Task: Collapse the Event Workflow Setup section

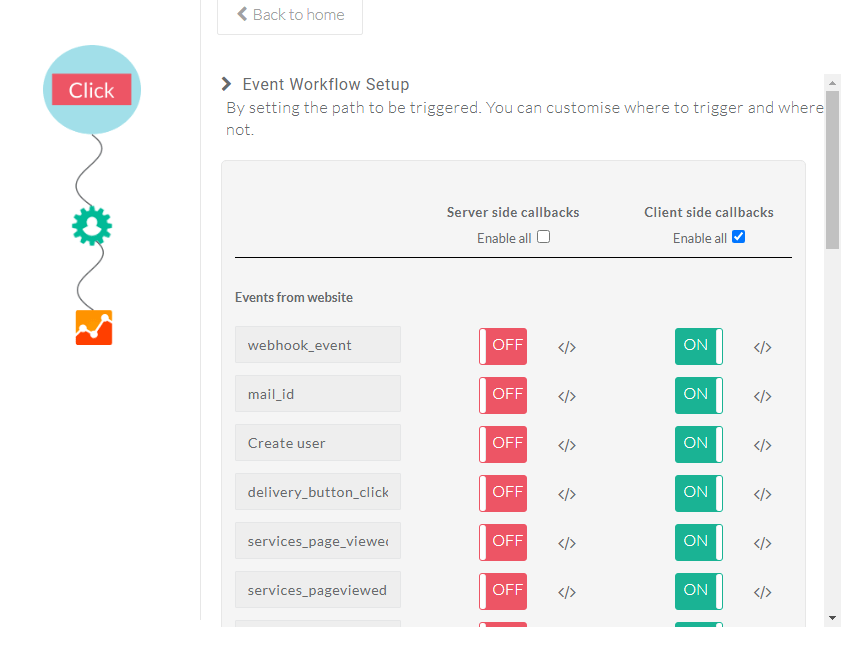Action: click(x=226, y=84)
